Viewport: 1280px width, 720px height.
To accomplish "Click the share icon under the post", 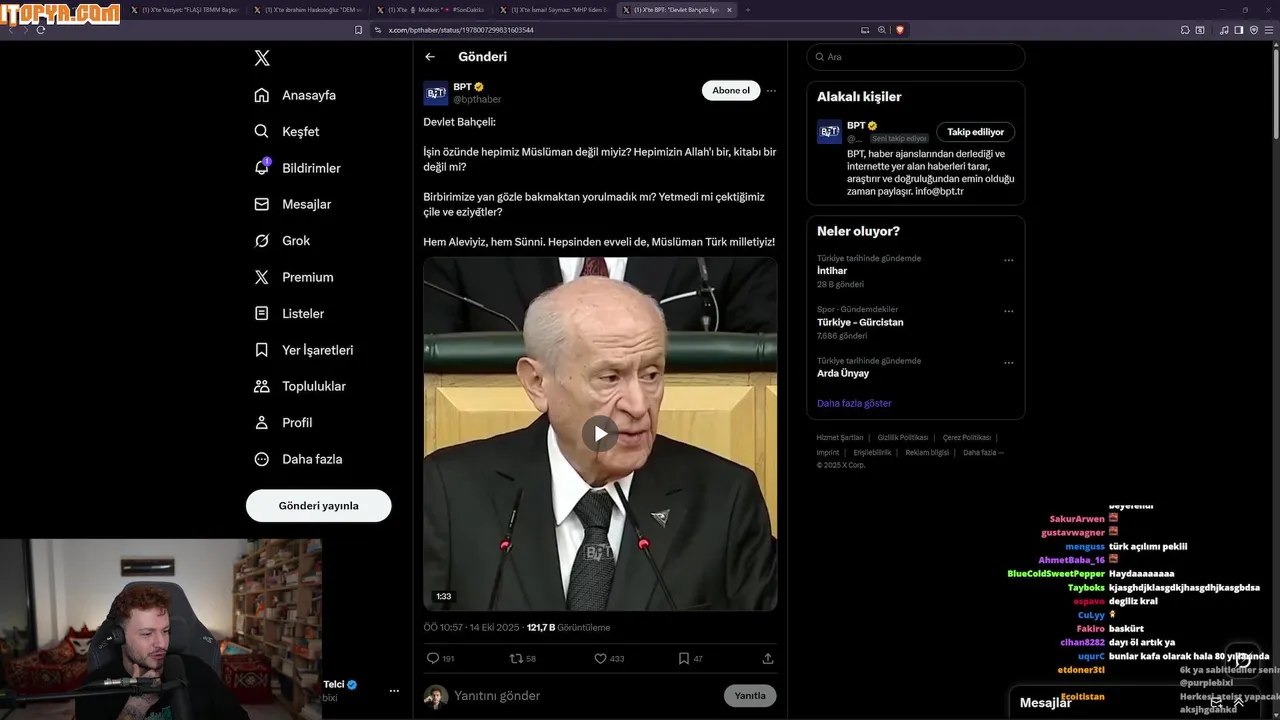I will [768, 658].
